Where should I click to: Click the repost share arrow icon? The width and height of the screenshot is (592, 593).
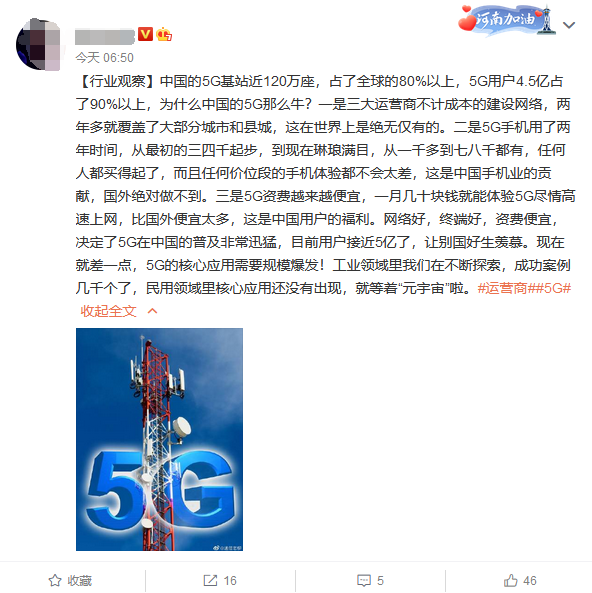[210, 580]
